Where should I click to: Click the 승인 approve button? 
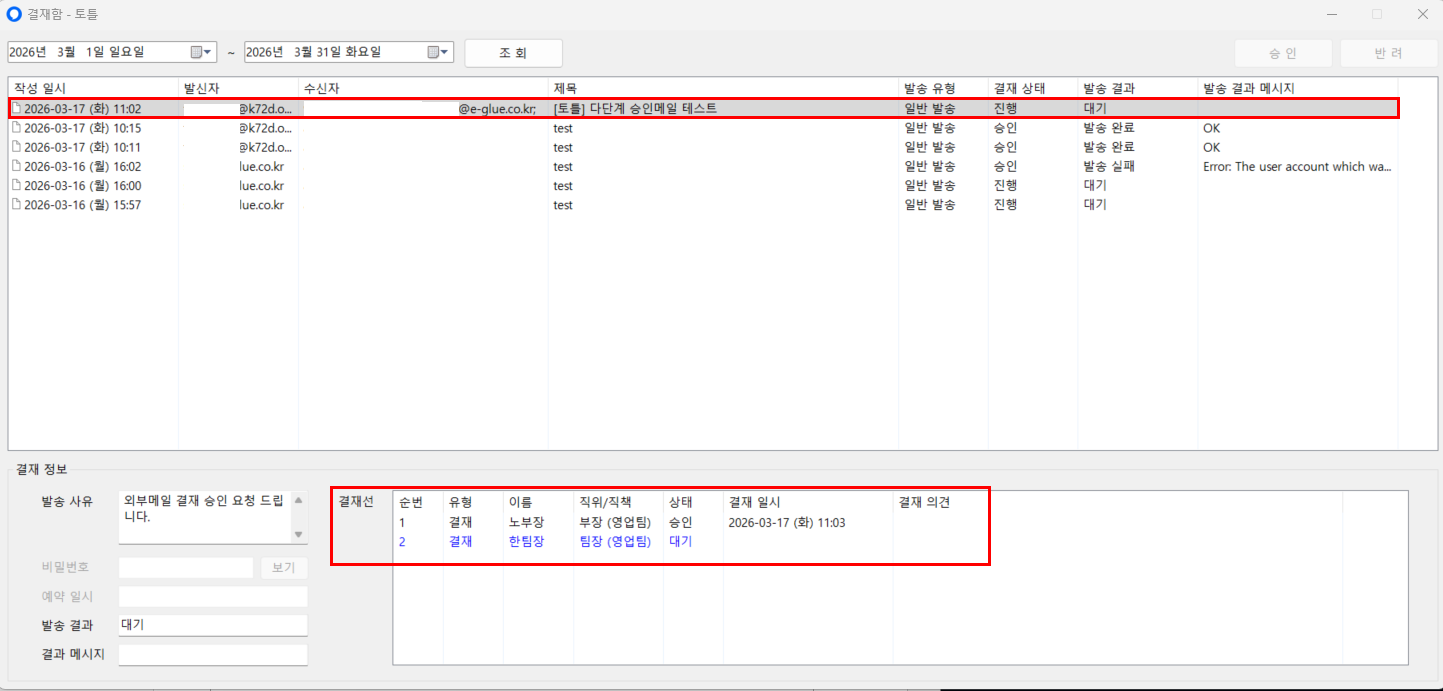point(1282,53)
